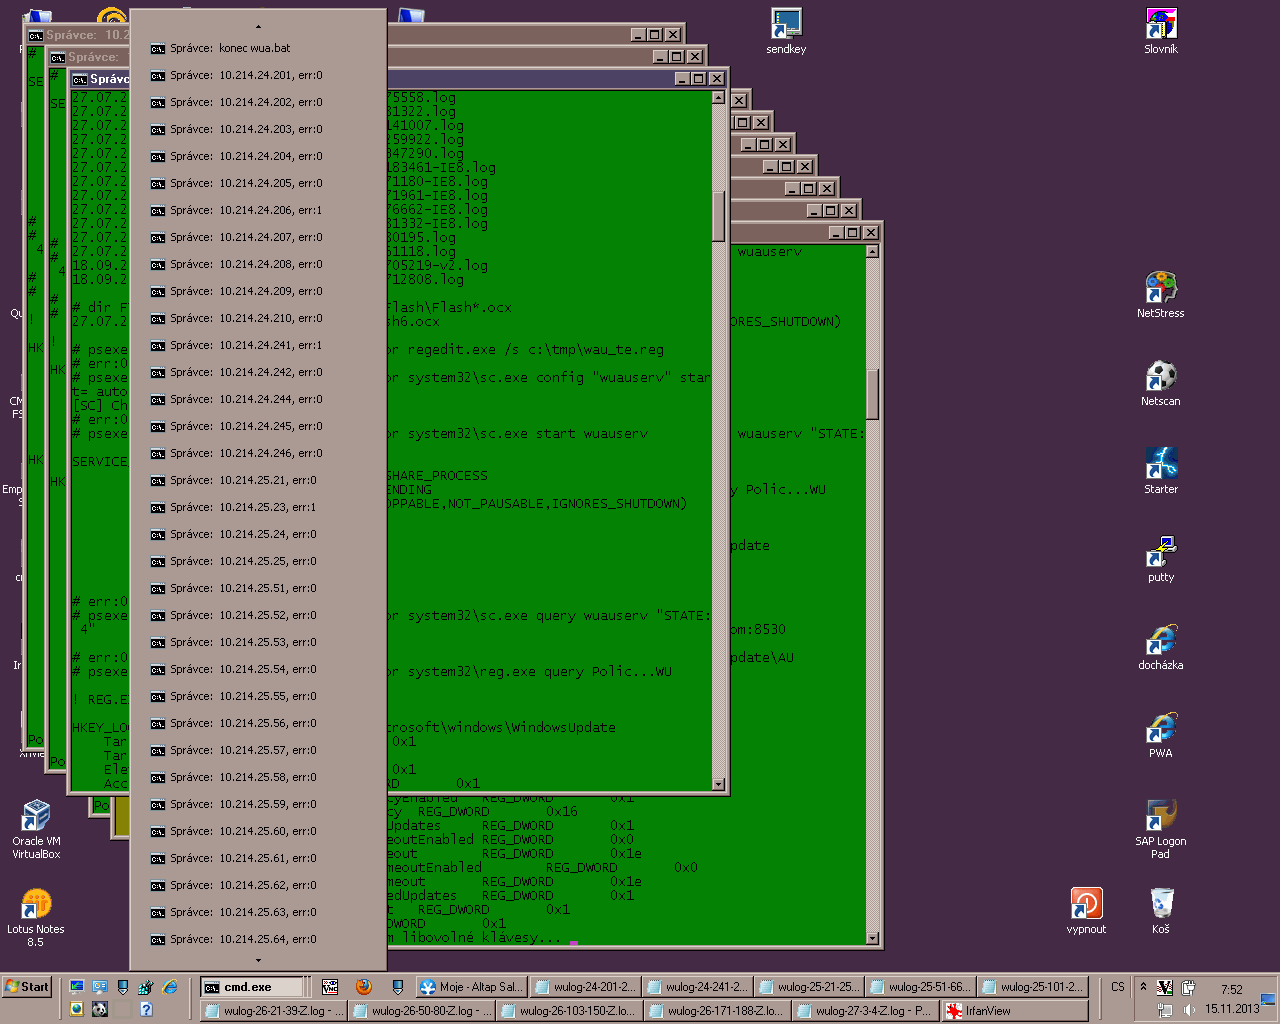Select the Netscan desktop icon
The image size is (1280, 1024).
click(x=1160, y=380)
